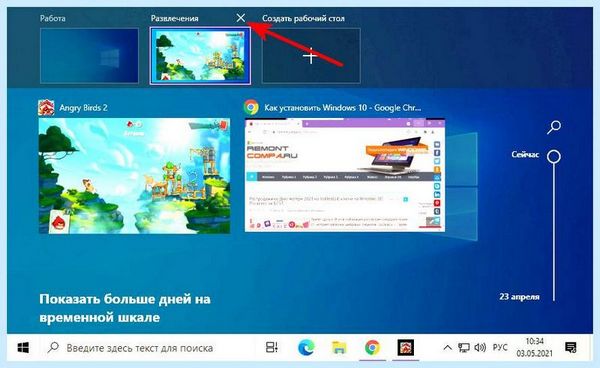Close the Развлечения virtual desktop

241,18
